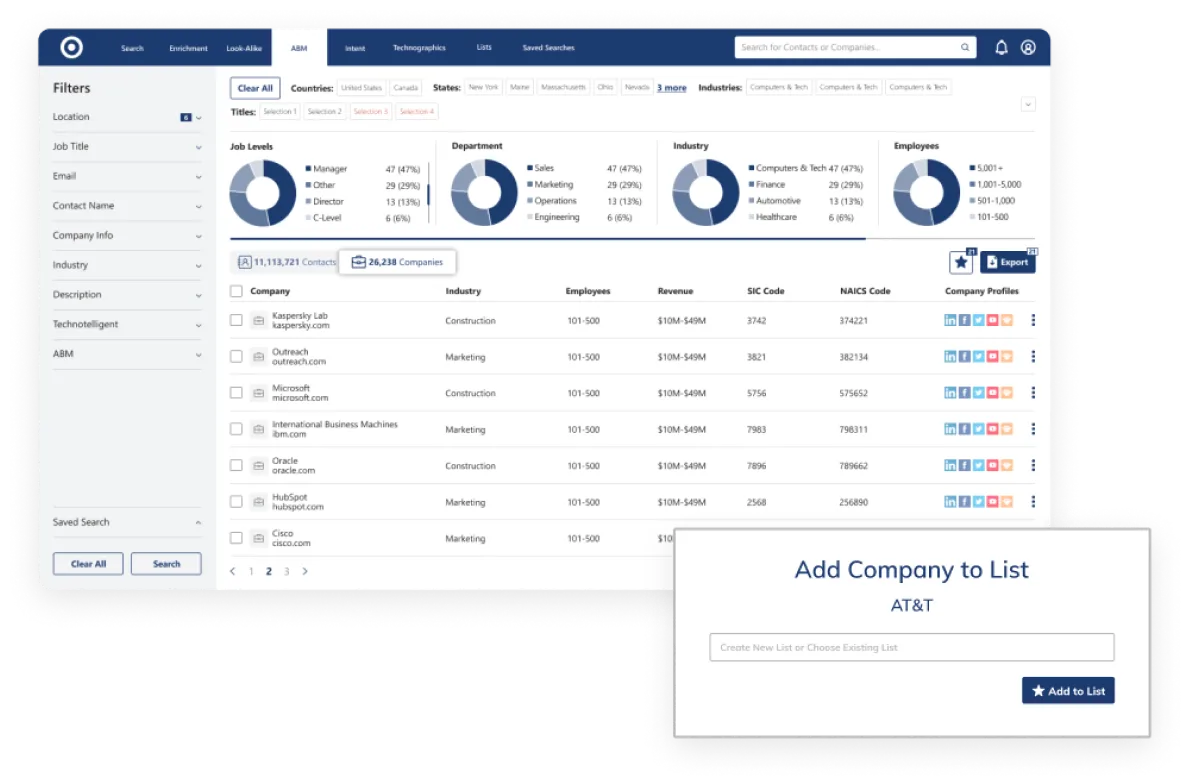
Task: Collapse the applied filters chevron
Action: click(1028, 104)
